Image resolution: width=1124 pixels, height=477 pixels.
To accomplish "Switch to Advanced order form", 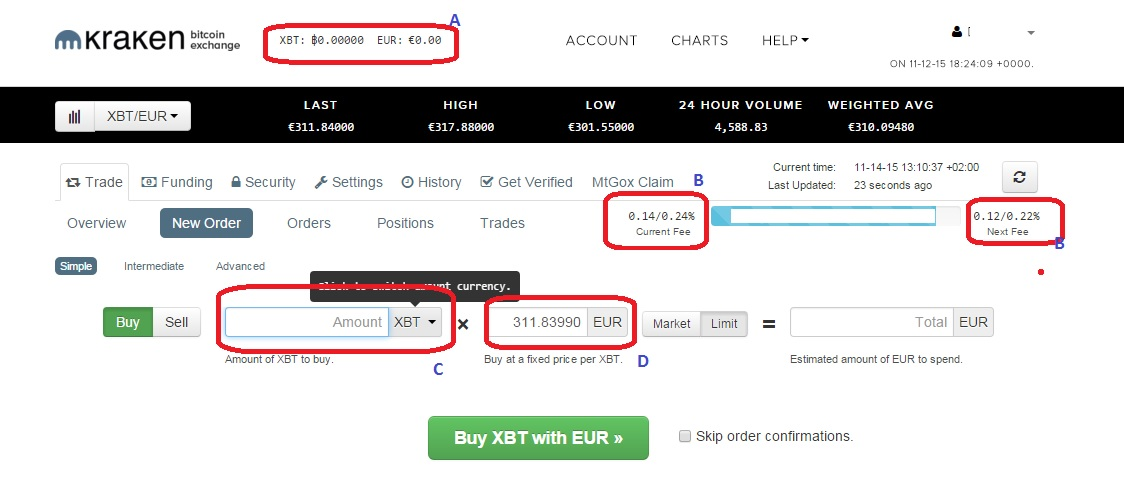I will [240, 266].
